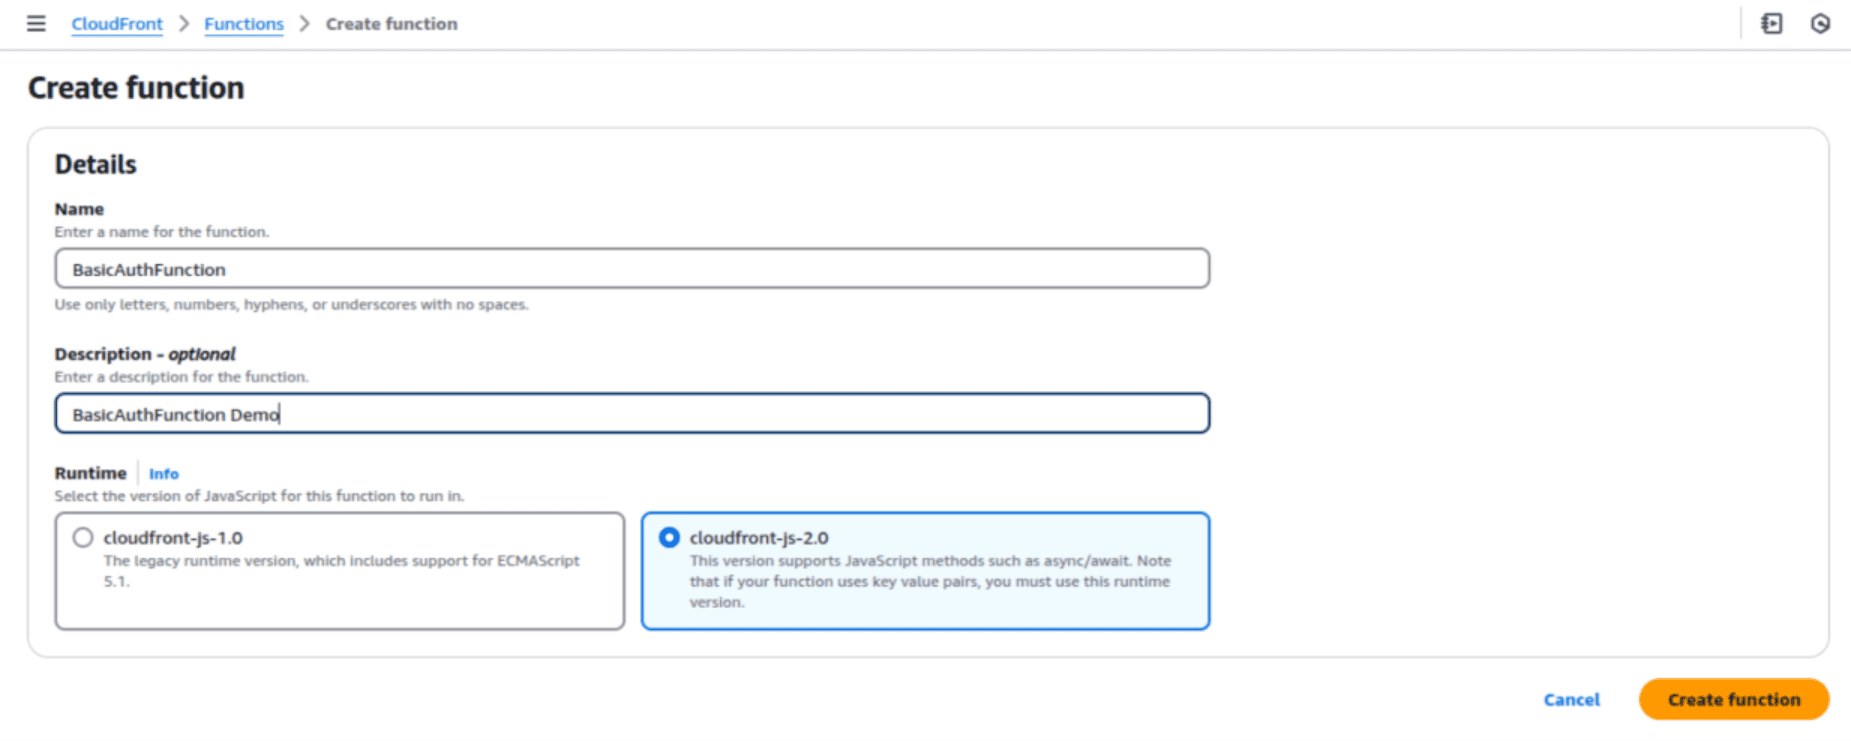1851x741 pixels.
Task: Click the Create function page heading
Action: tap(136, 88)
